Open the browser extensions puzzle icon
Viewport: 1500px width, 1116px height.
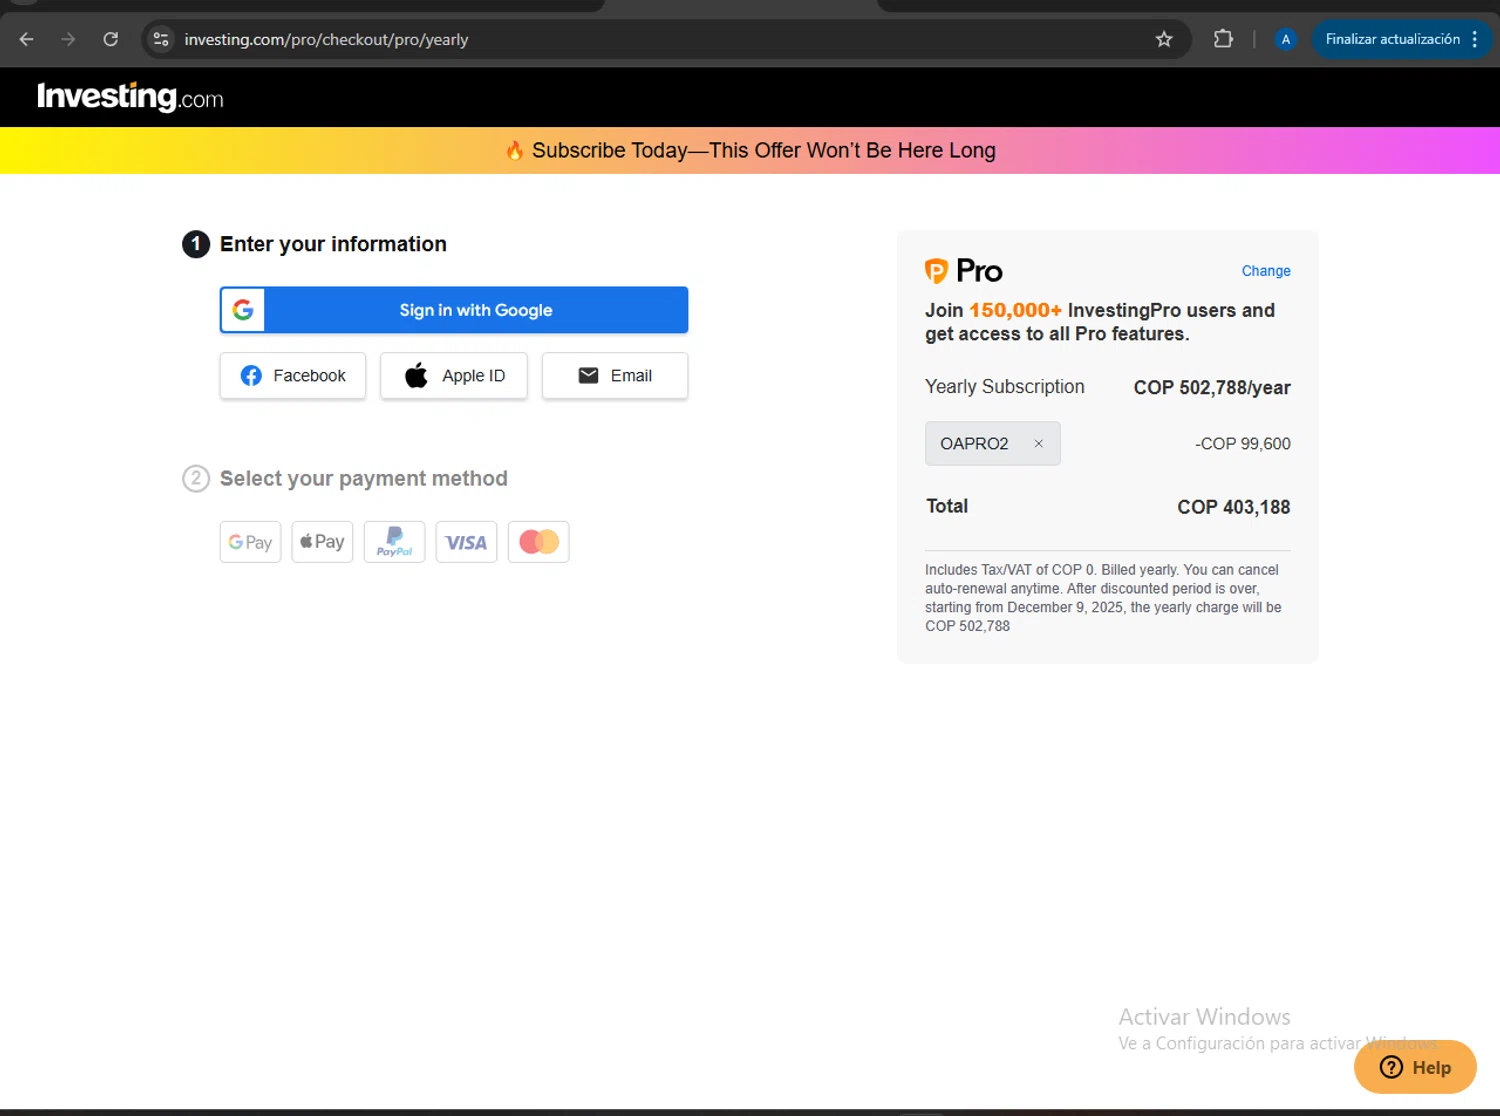click(x=1223, y=39)
